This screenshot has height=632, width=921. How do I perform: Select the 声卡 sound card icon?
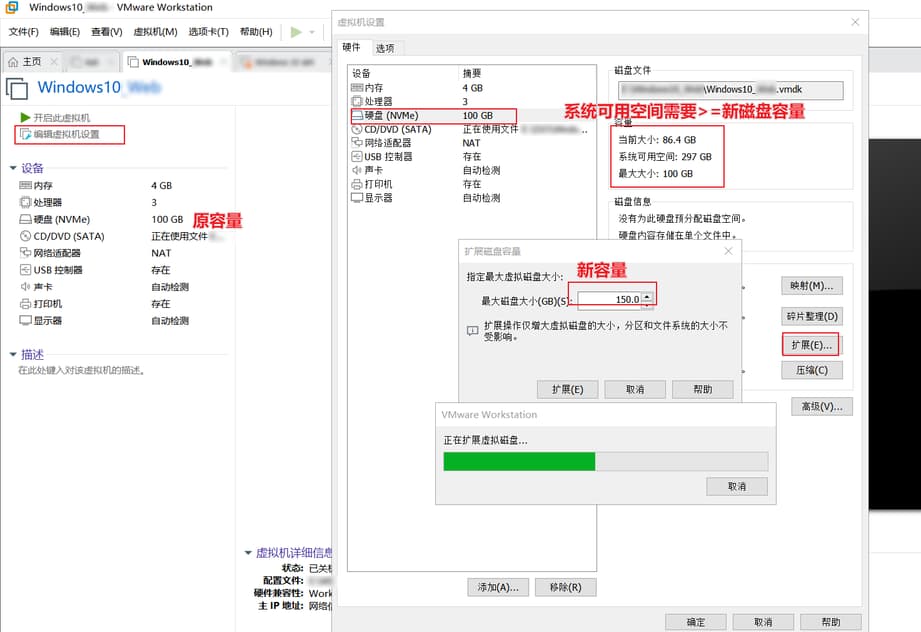[x=357, y=170]
